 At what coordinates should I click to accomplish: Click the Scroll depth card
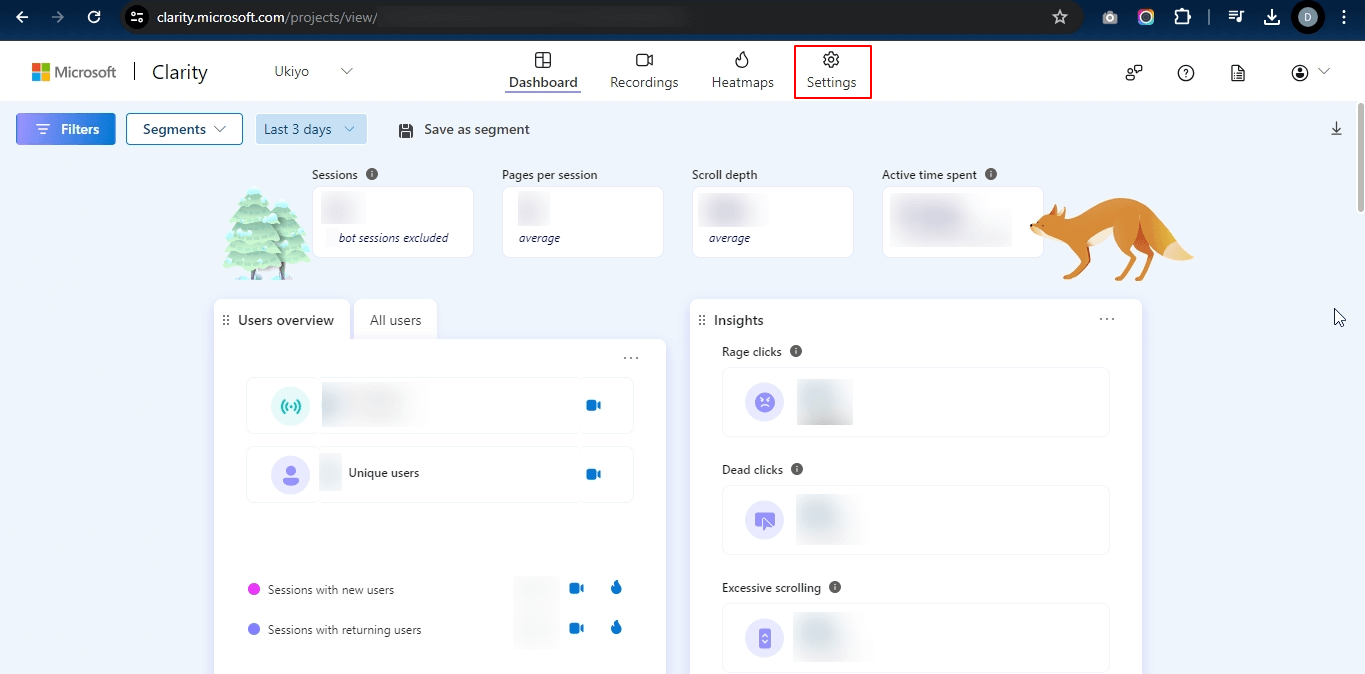pyautogui.click(x=773, y=222)
